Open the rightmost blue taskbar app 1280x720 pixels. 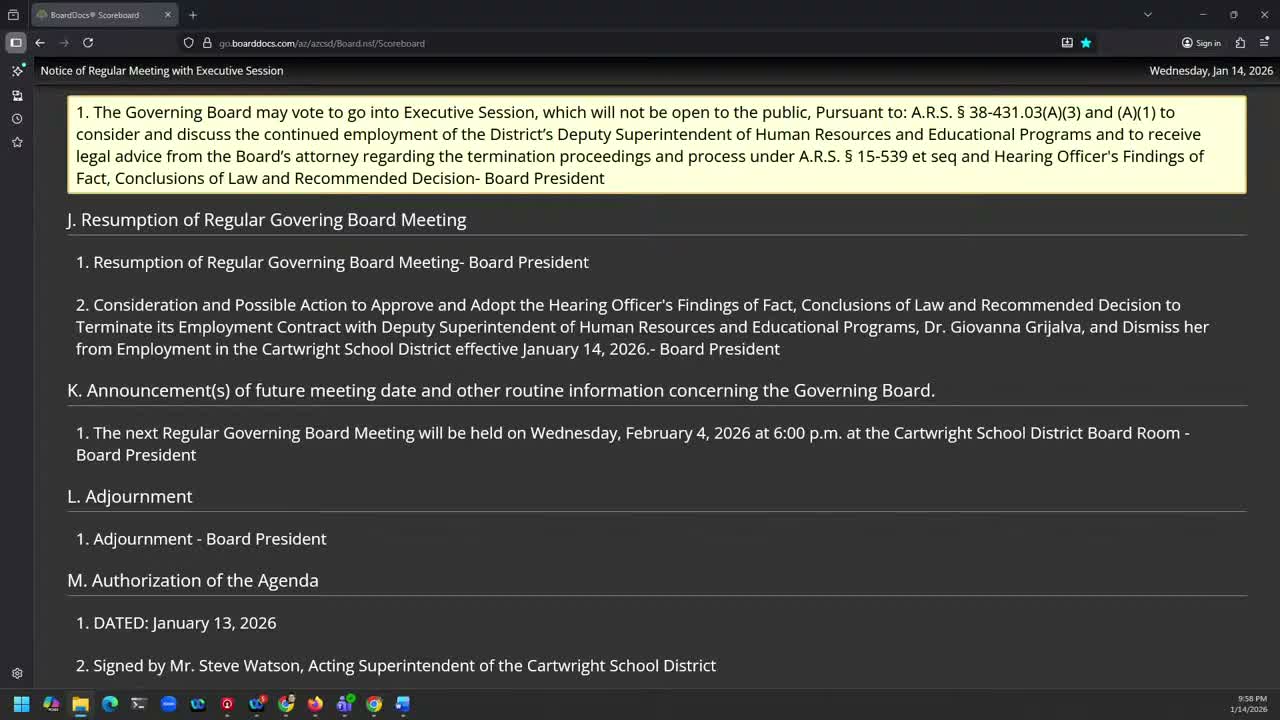(403, 704)
